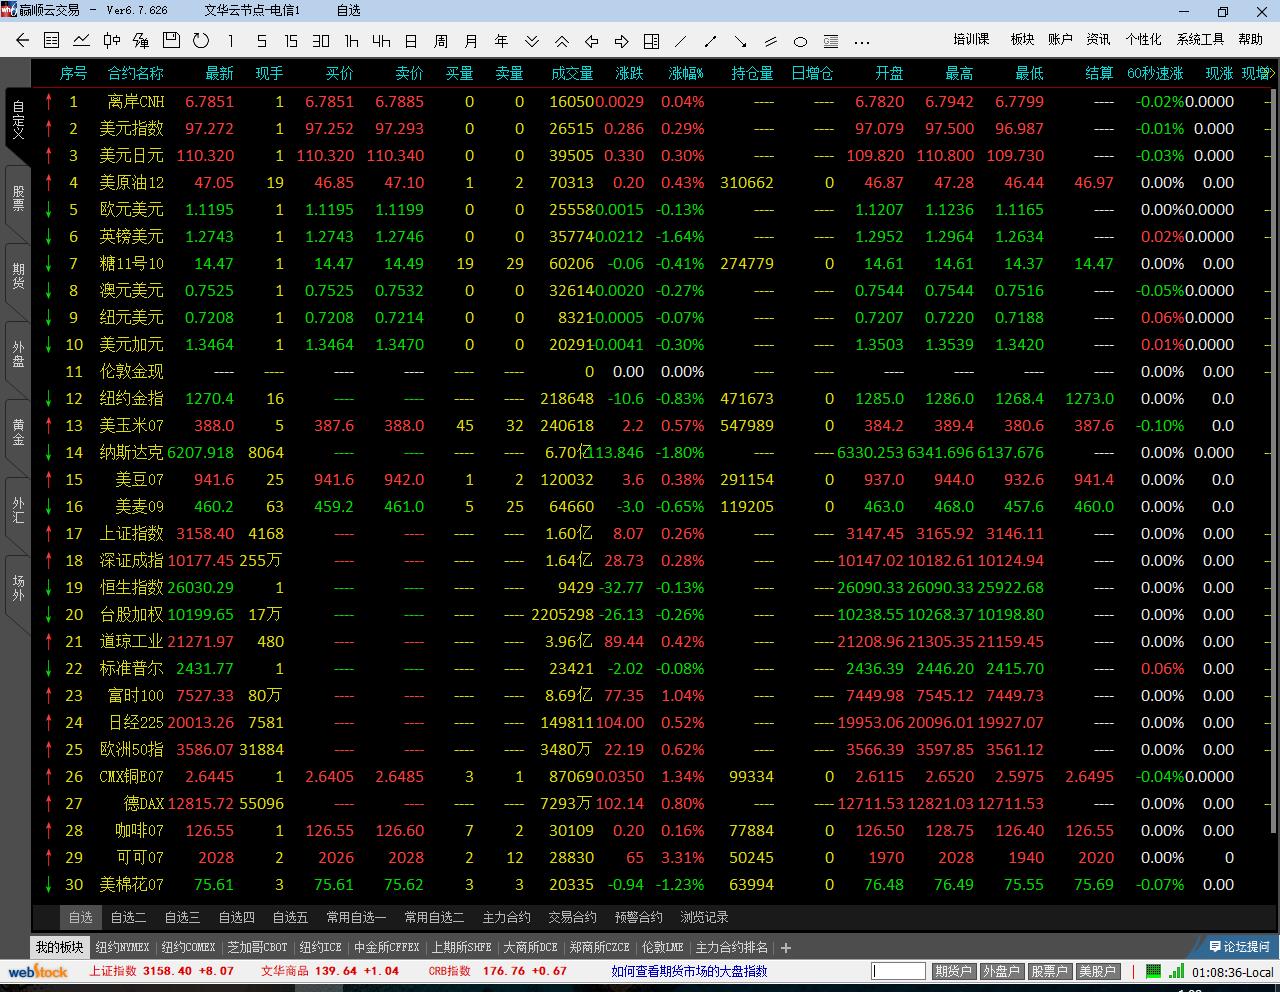The width and height of the screenshot is (1280, 992).
Task: Click the 期货户 account button
Action: (953, 971)
